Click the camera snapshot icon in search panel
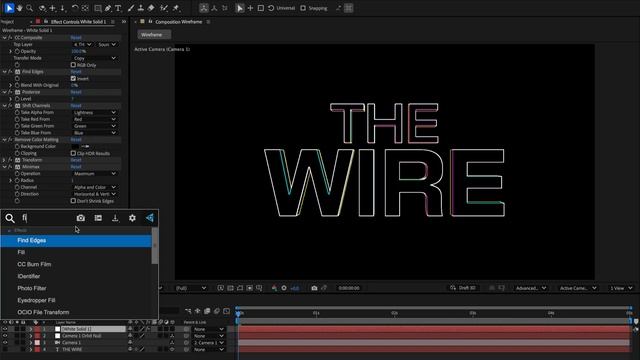 [80, 218]
